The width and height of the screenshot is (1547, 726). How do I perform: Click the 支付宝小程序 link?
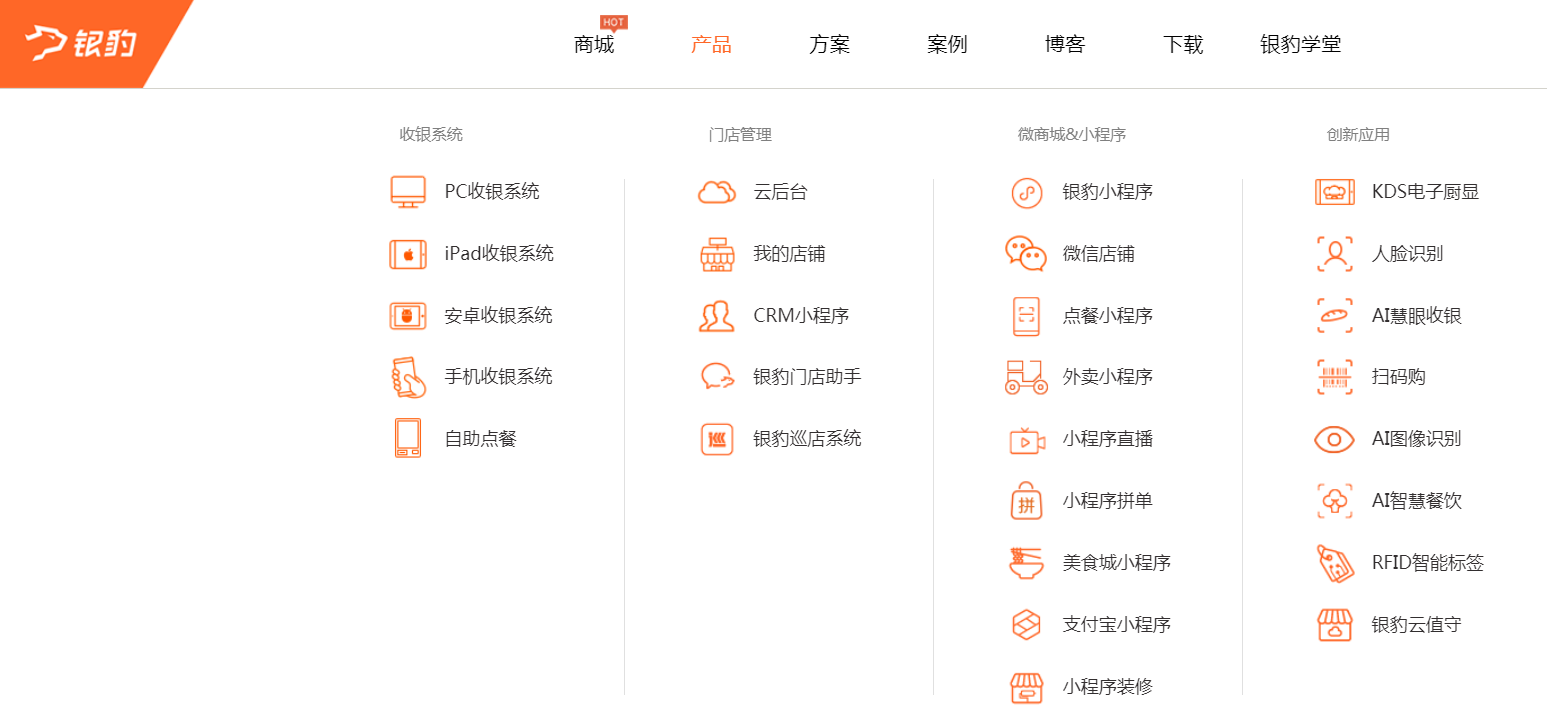(x=1116, y=625)
